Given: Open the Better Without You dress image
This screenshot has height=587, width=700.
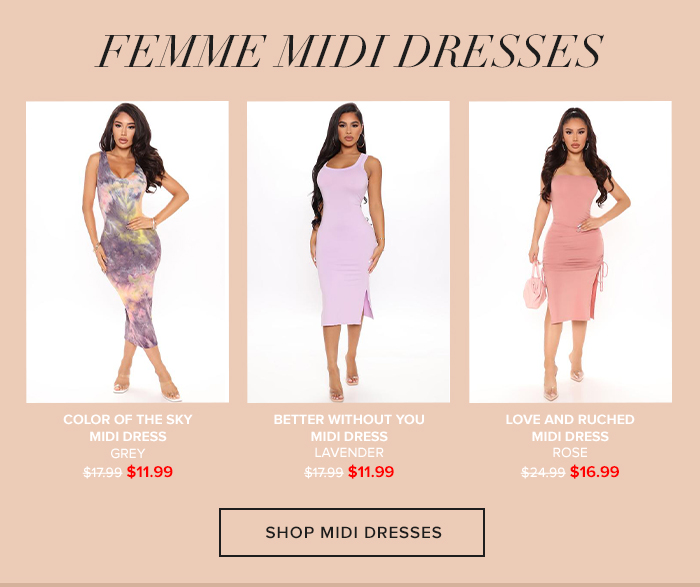Looking at the screenshot, I should click(x=348, y=252).
